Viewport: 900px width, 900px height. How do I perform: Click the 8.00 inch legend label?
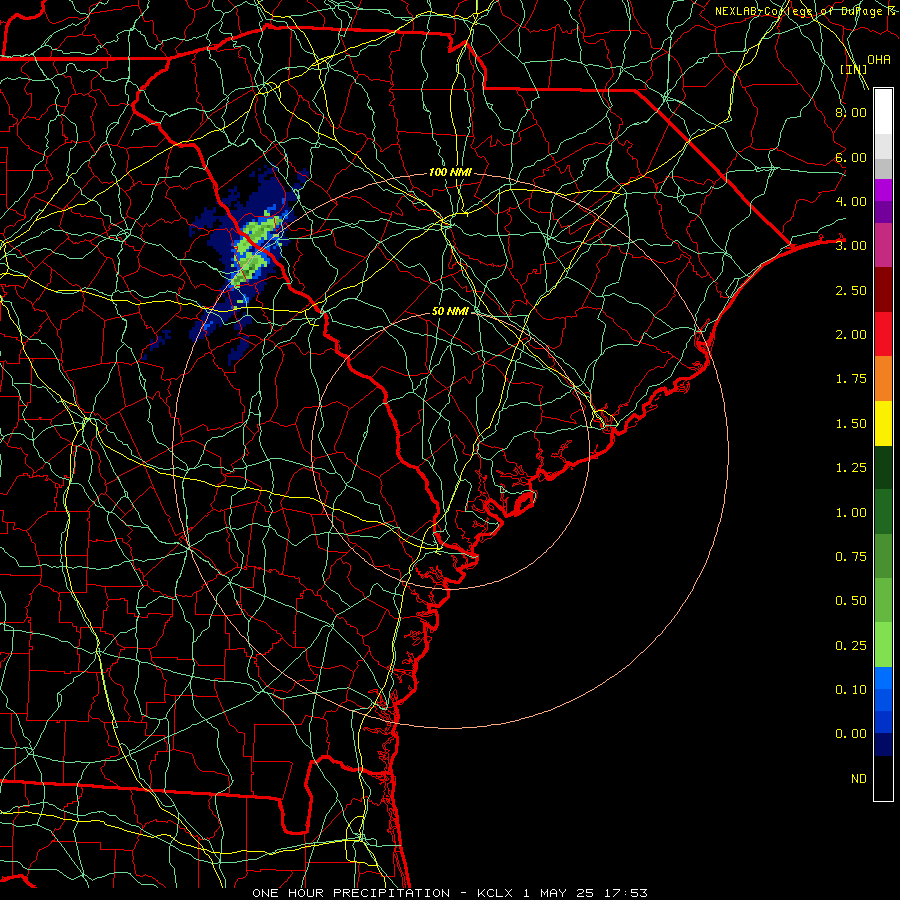851,112
